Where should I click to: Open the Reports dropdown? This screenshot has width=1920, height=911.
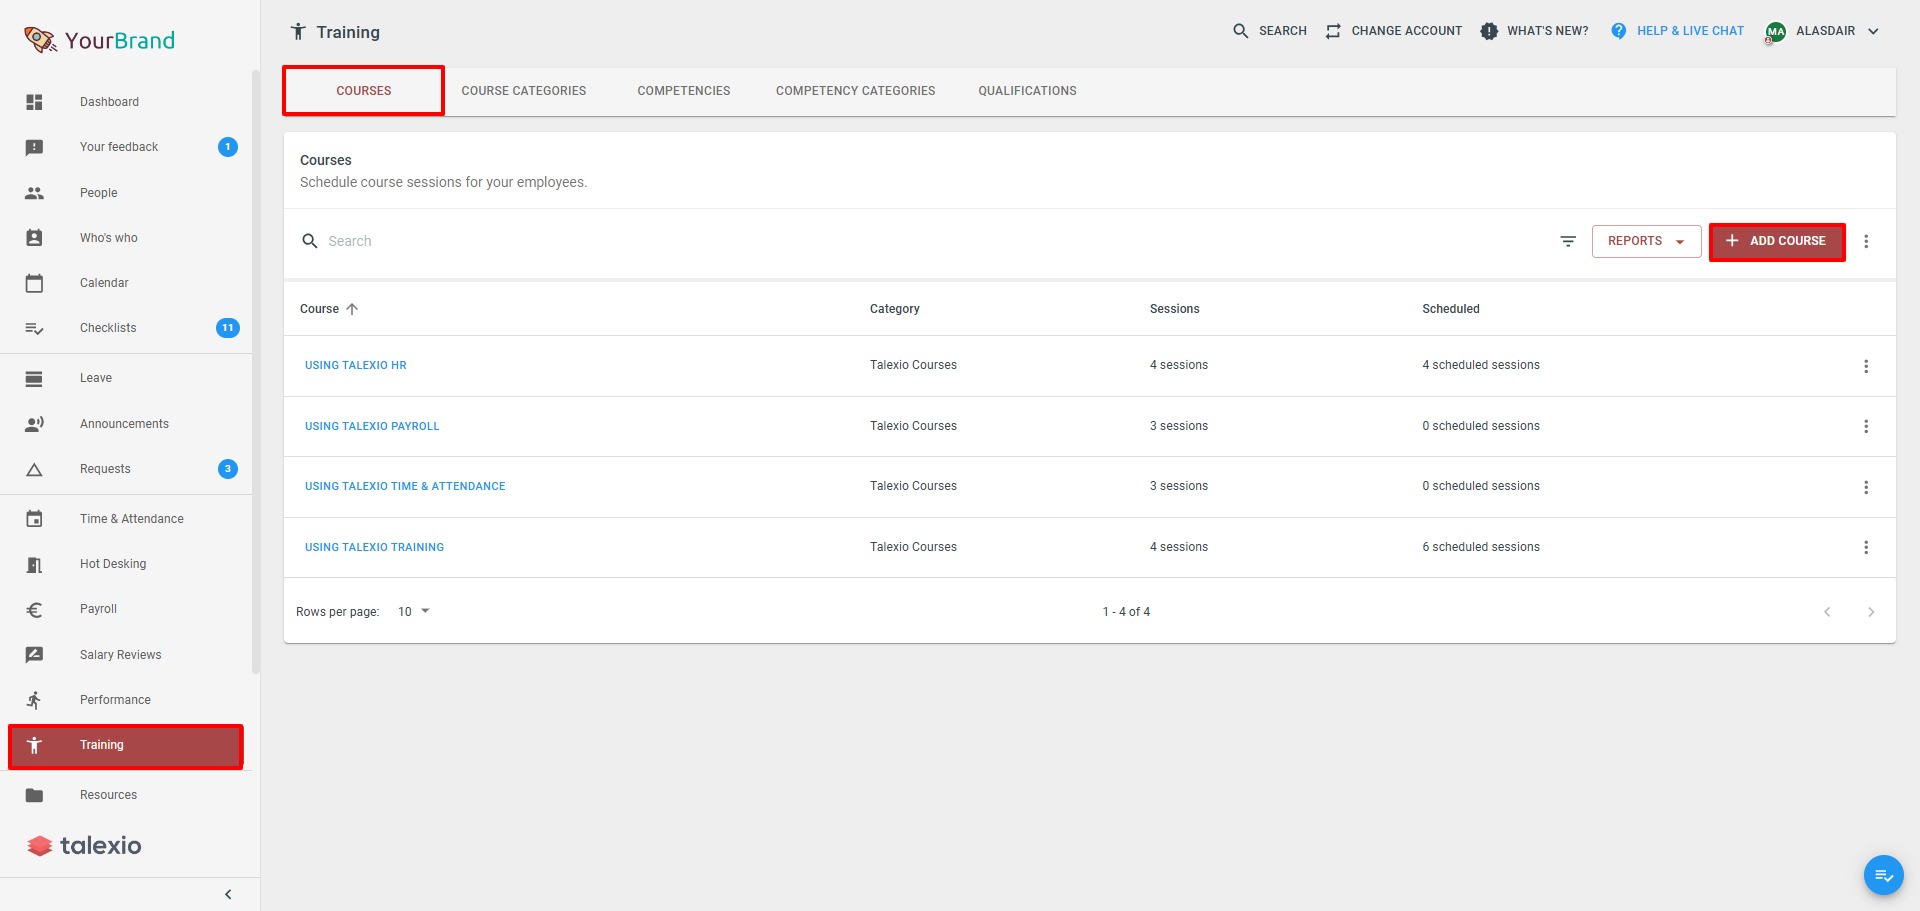coord(1646,241)
